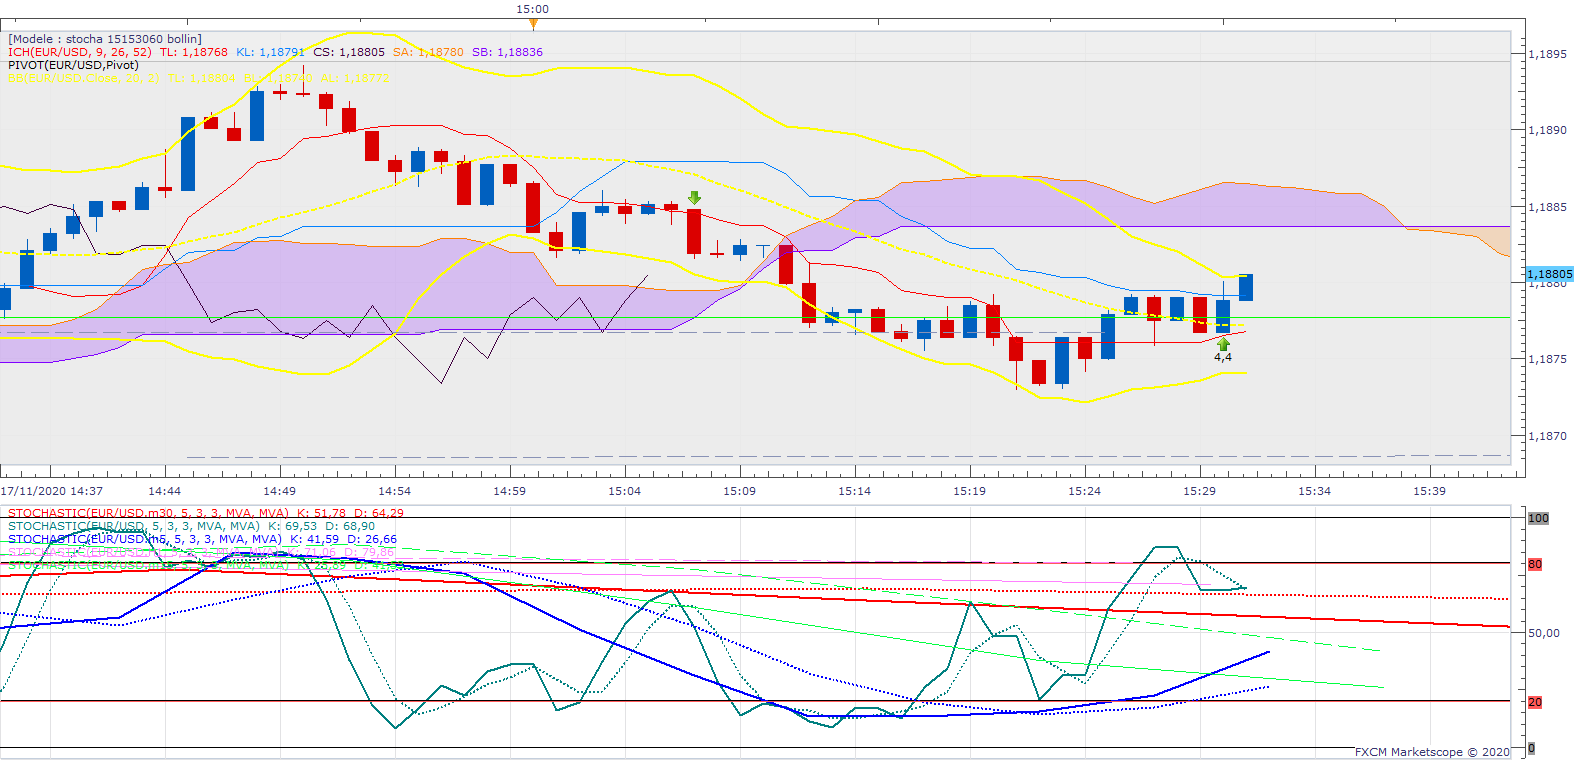Click the 15:04 time axis label
Screen dimensions: 1583x760
click(625, 491)
